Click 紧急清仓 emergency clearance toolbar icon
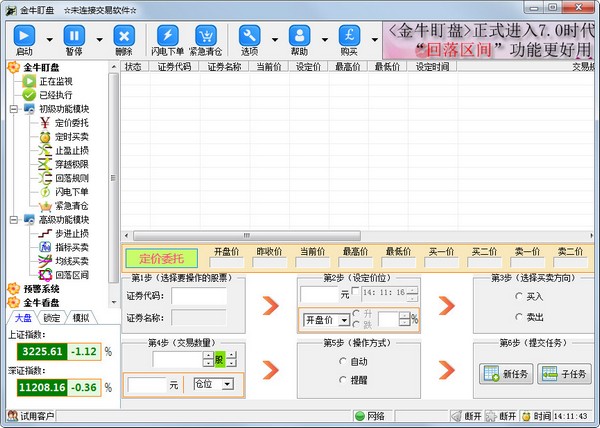Screen dimensions: 600x428 pyautogui.click(x=206, y=36)
